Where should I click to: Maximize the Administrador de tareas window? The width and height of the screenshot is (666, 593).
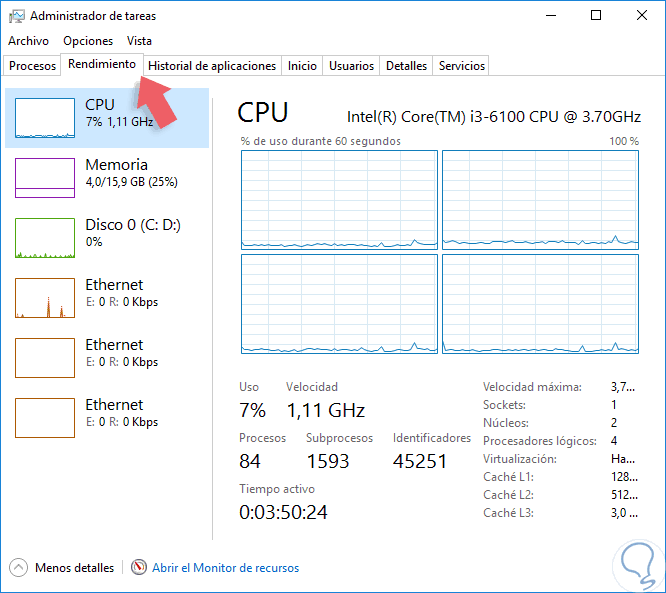(596, 16)
